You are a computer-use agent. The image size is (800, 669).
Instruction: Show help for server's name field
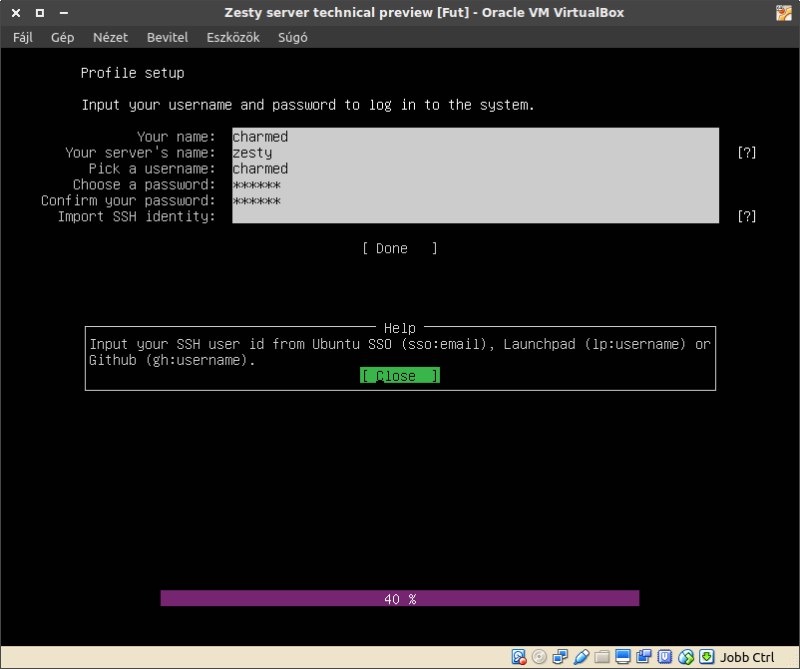[746, 153]
